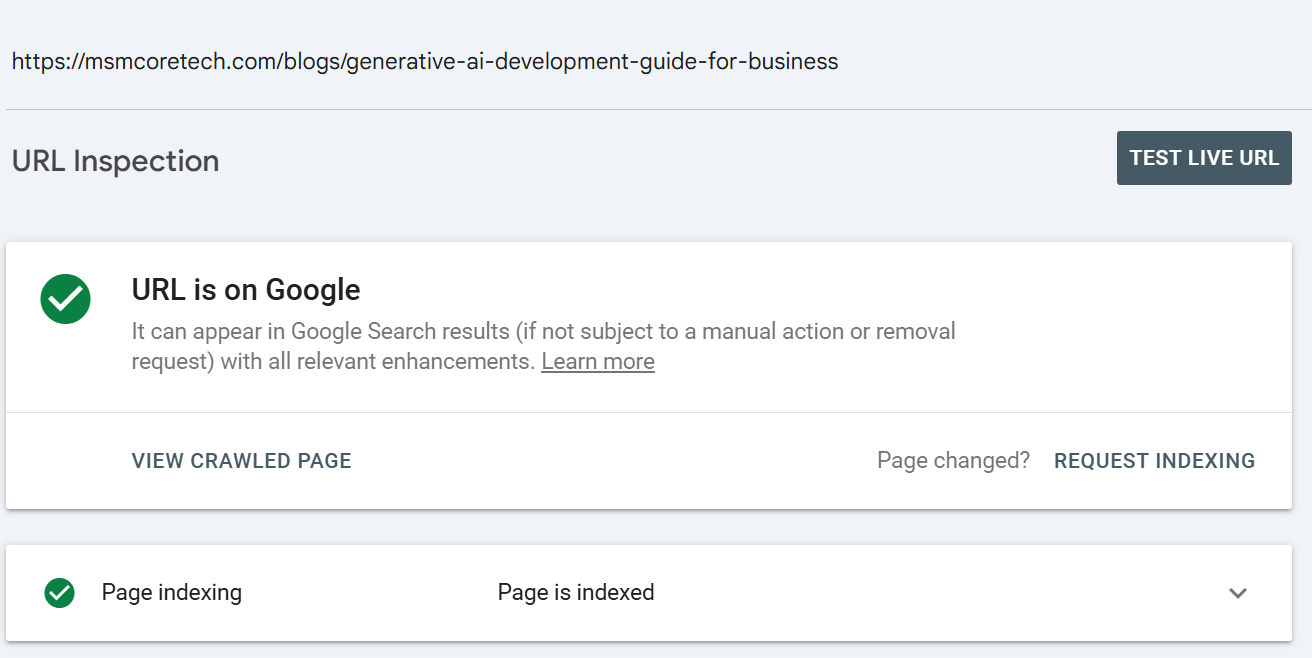
Task: Click the 'Page changed?' prompt text
Action: [x=952, y=461]
